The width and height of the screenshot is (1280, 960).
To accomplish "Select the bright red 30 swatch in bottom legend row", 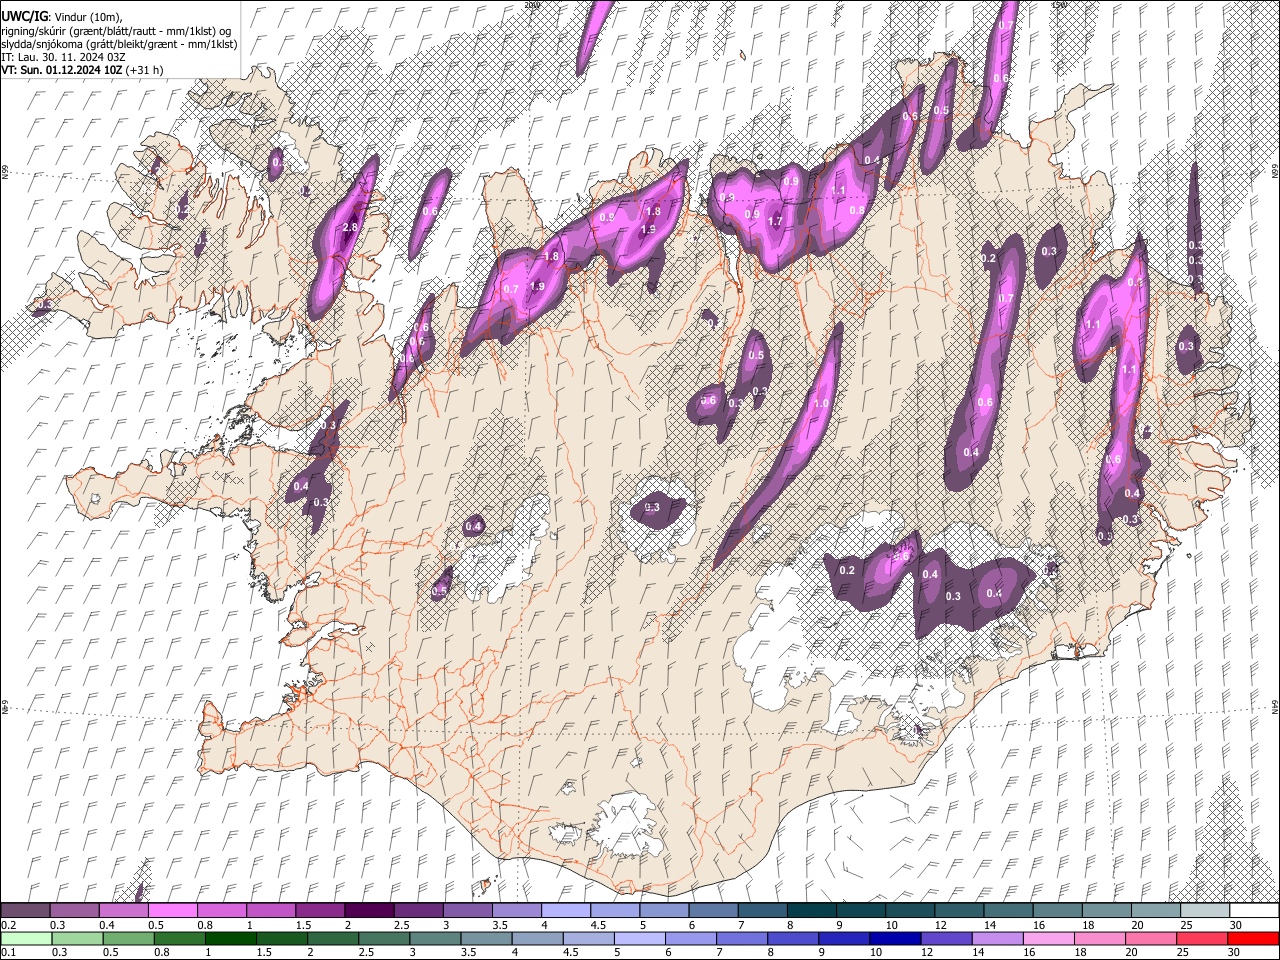I will coord(1254,938).
